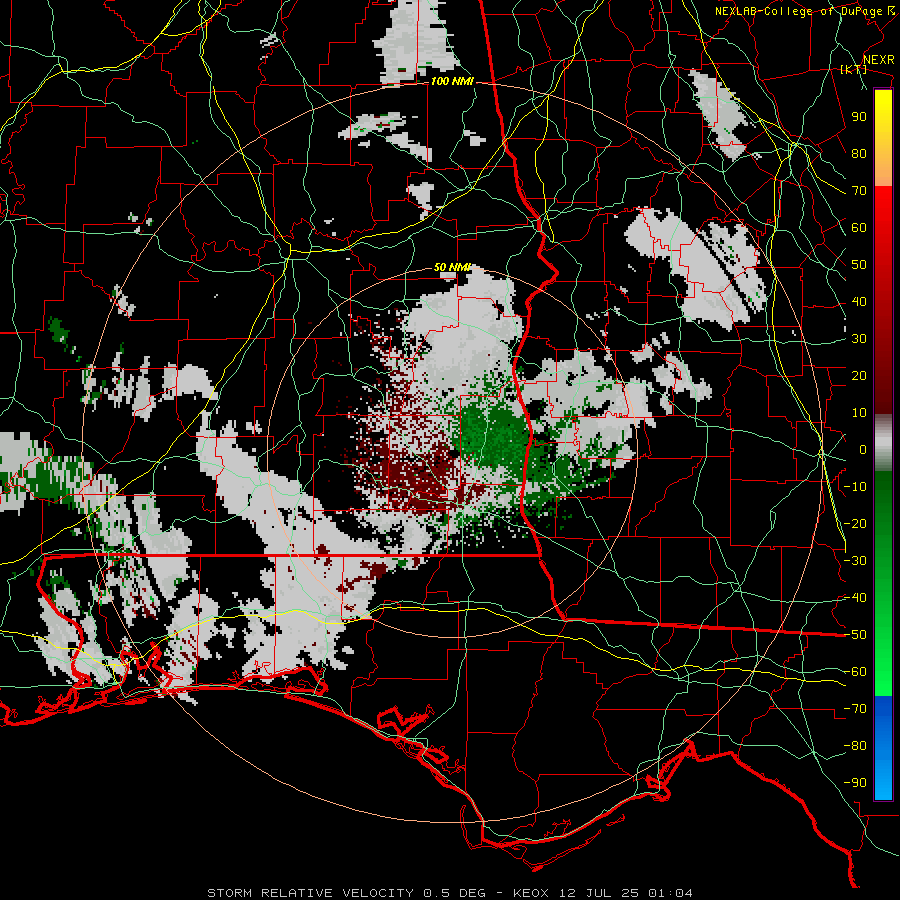
Task: Click the 01:04 time stamp
Action: click(670, 893)
